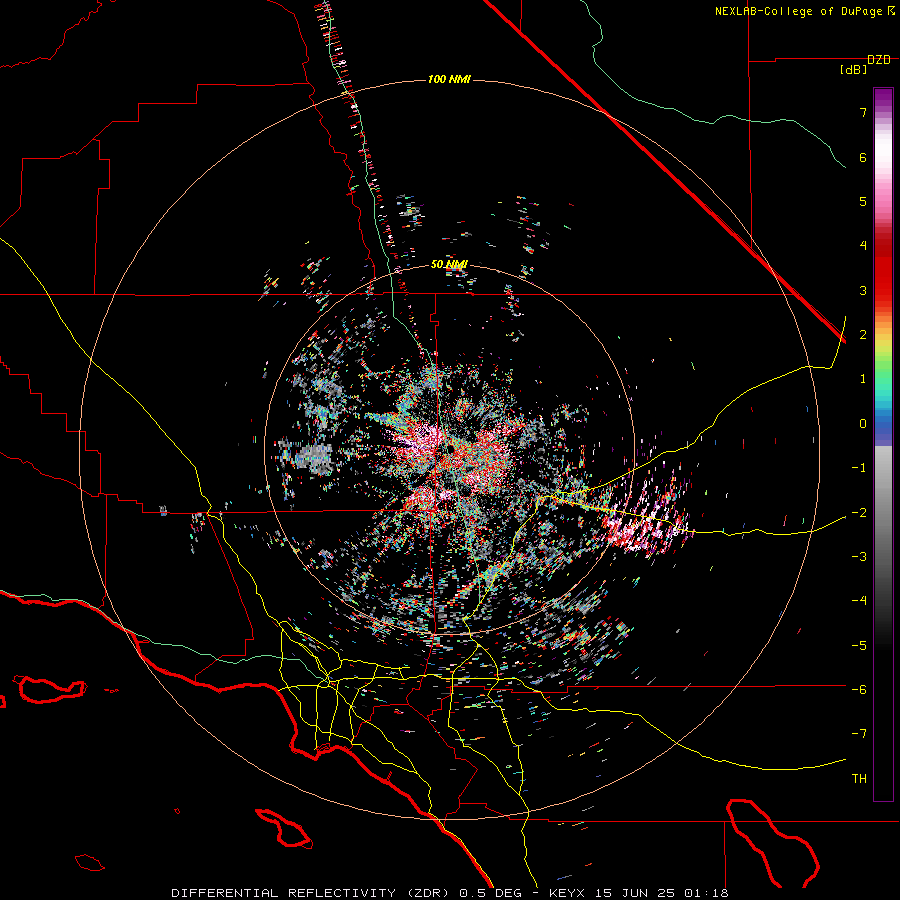Viewport: 900px width, 900px height.
Task: Click the DZD product label
Action: pyautogui.click(x=879, y=60)
